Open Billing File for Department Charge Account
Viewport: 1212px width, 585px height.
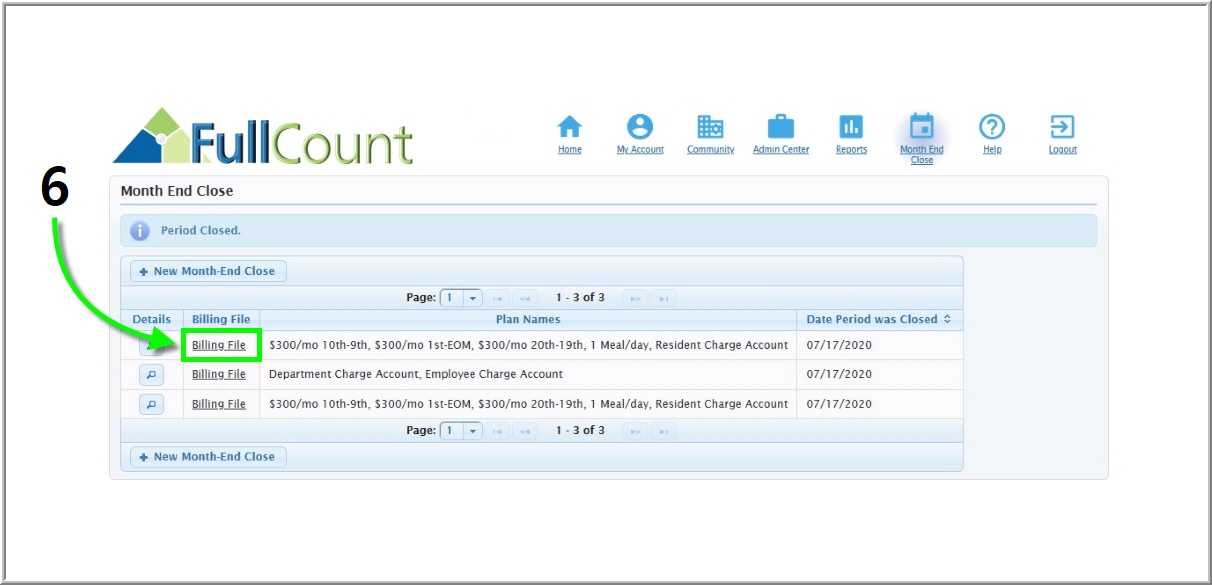point(219,374)
